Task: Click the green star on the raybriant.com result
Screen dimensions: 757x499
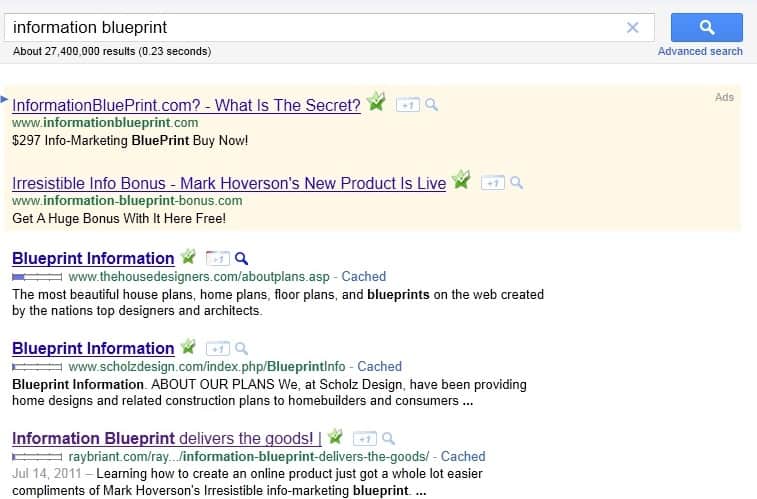Action: [x=336, y=437]
